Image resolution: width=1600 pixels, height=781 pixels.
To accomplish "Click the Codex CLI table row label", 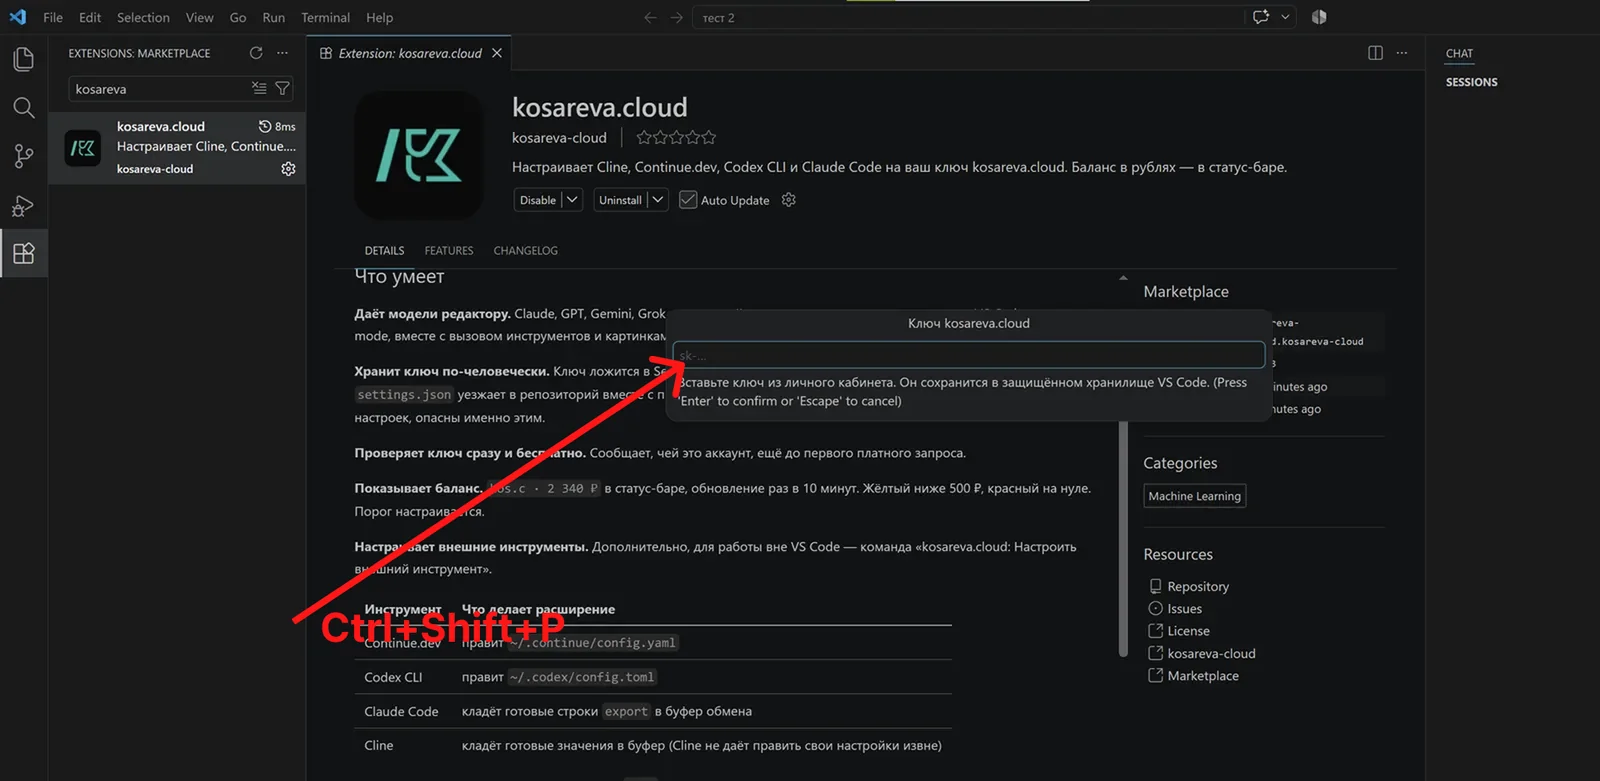I will [393, 677].
